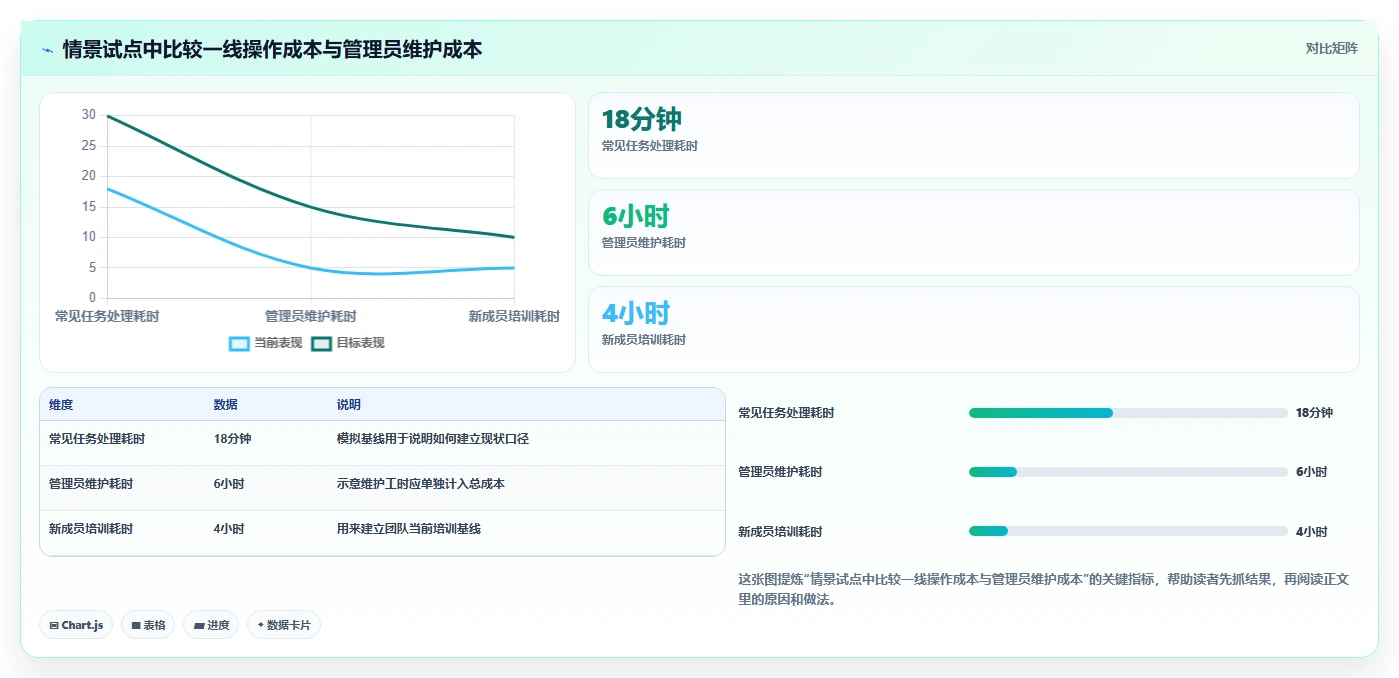
Task: Select the 18分钟 metric card
Action: coord(973,136)
